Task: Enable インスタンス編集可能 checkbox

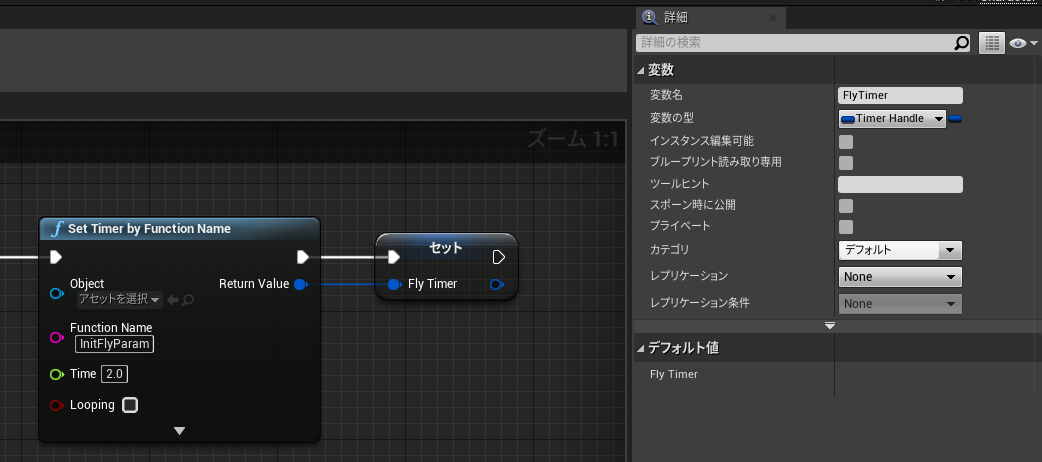Action: click(846, 142)
